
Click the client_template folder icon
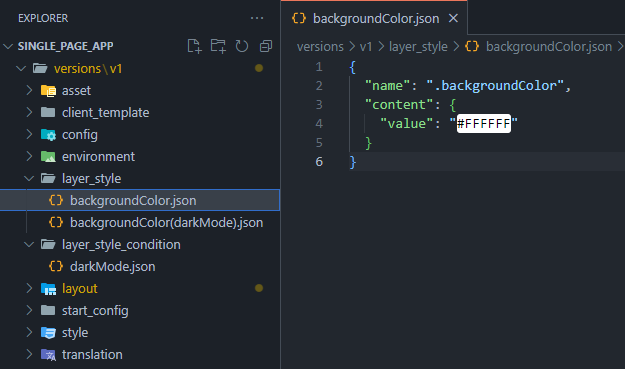pos(48,112)
